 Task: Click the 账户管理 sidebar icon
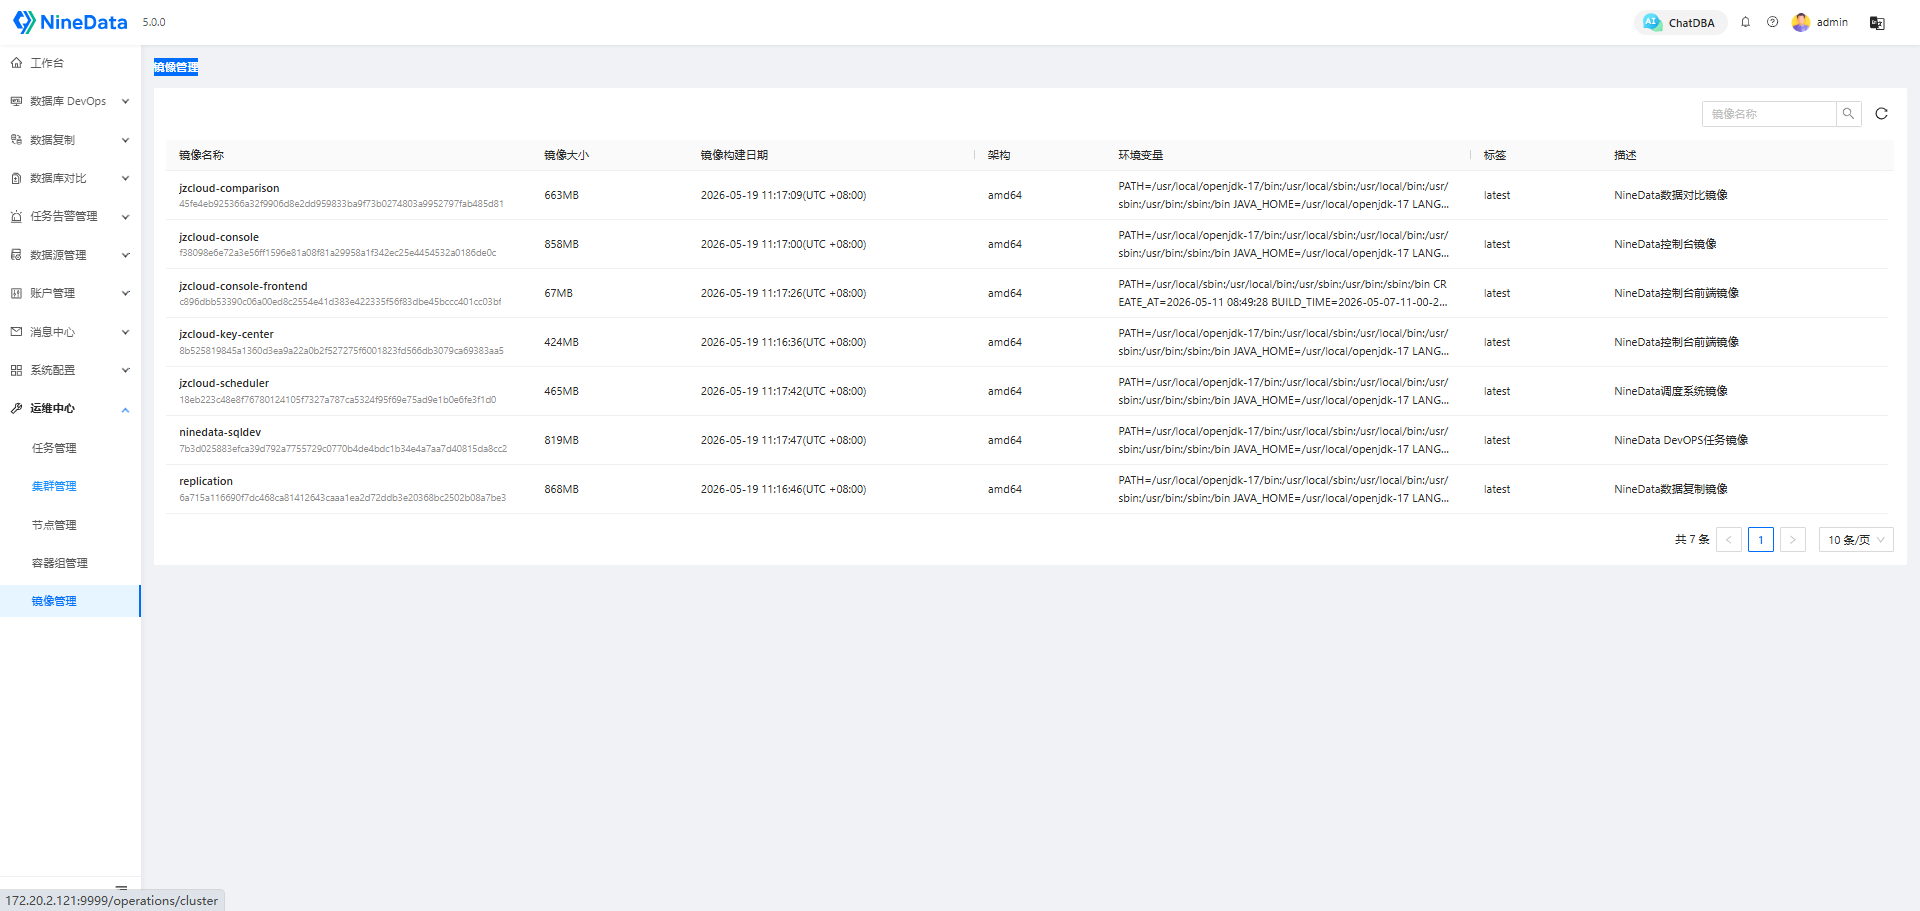point(16,293)
